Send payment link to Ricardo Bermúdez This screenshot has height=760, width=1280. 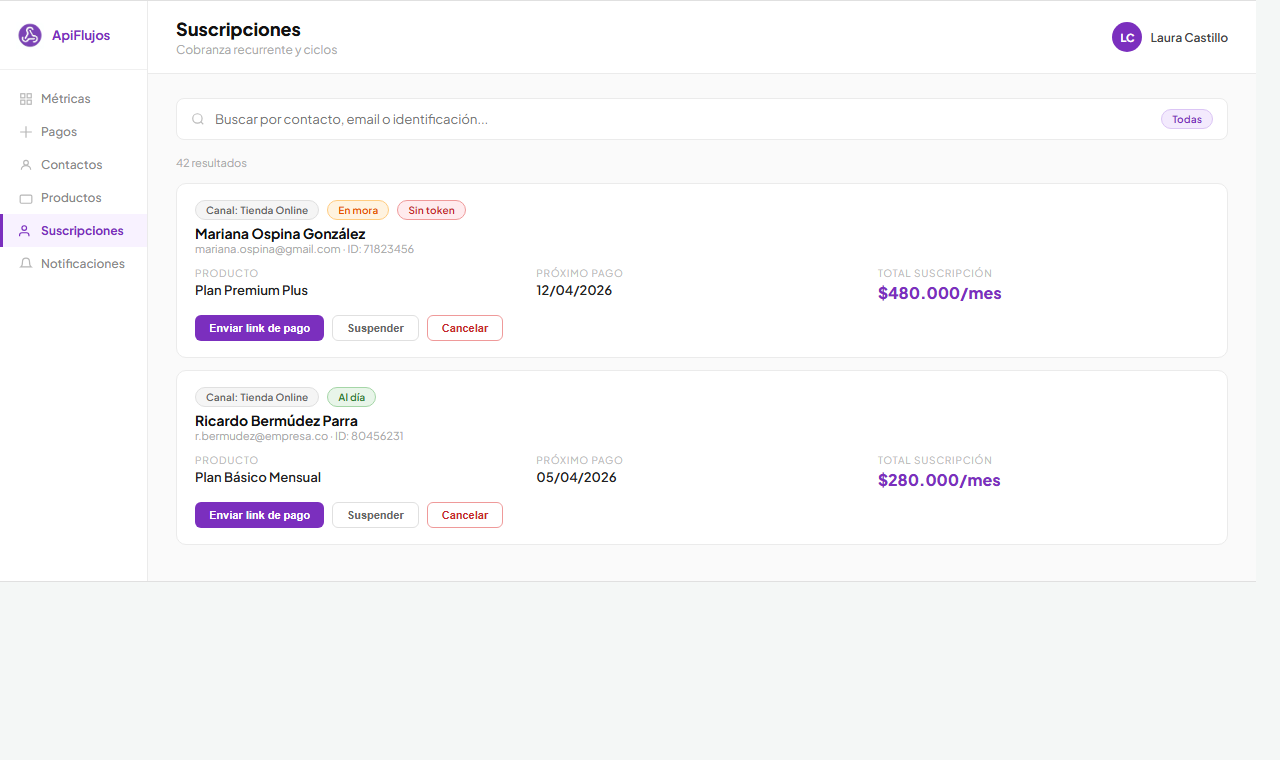(x=259, y=515)
